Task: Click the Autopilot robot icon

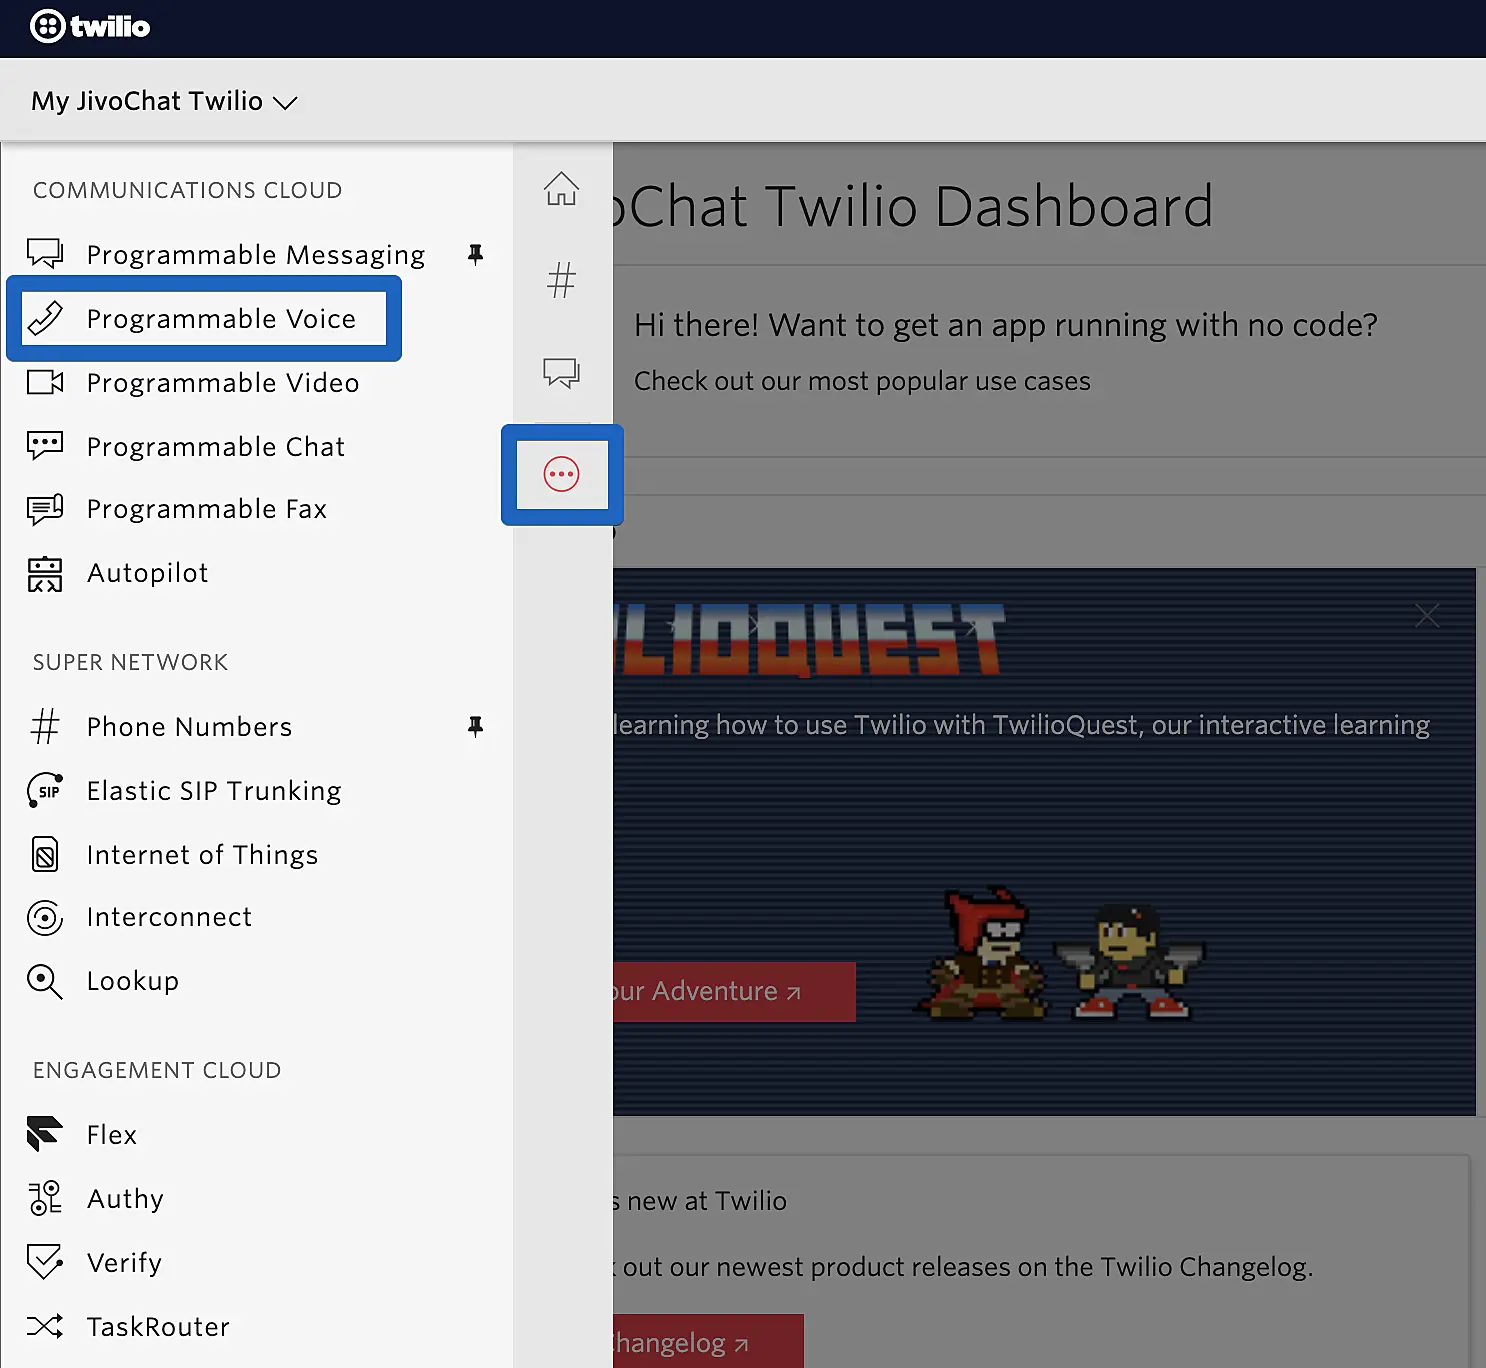Action: coord(45,574)
